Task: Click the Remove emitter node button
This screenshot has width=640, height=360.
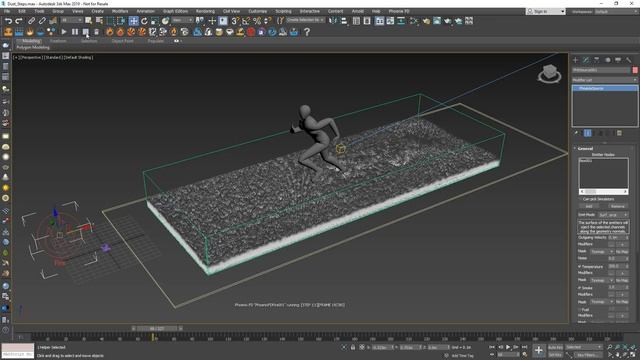Action: click(x=618, y=206)
